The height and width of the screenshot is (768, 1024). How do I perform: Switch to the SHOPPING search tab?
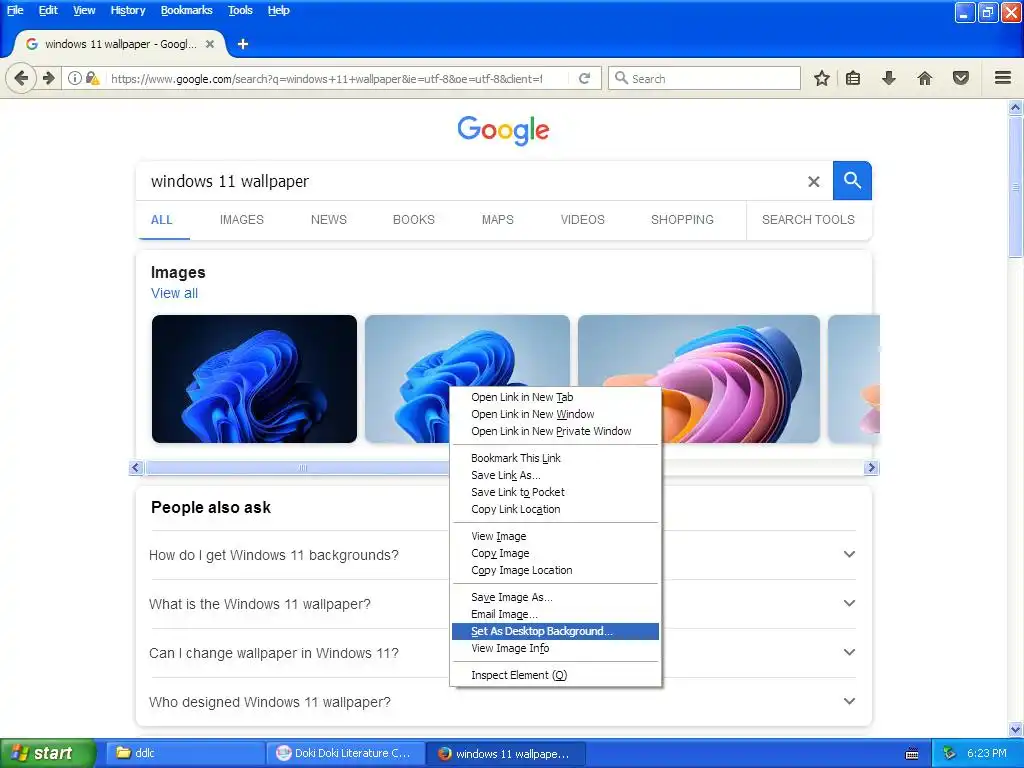[x=682, y=219]
